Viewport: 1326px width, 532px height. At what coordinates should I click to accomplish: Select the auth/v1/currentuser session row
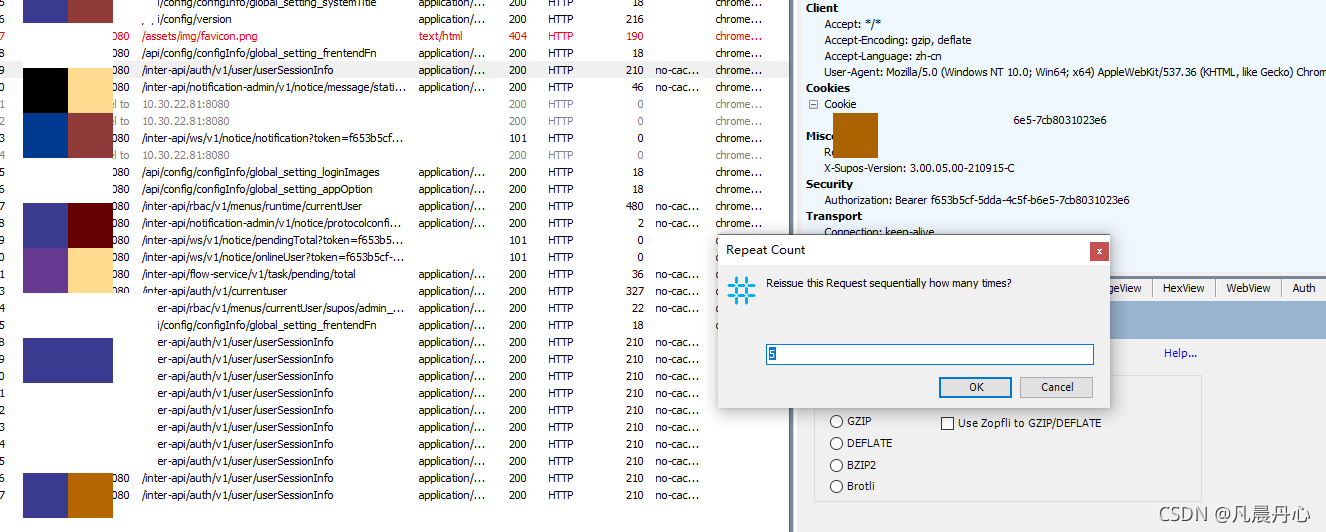click(x=395, y=291)
